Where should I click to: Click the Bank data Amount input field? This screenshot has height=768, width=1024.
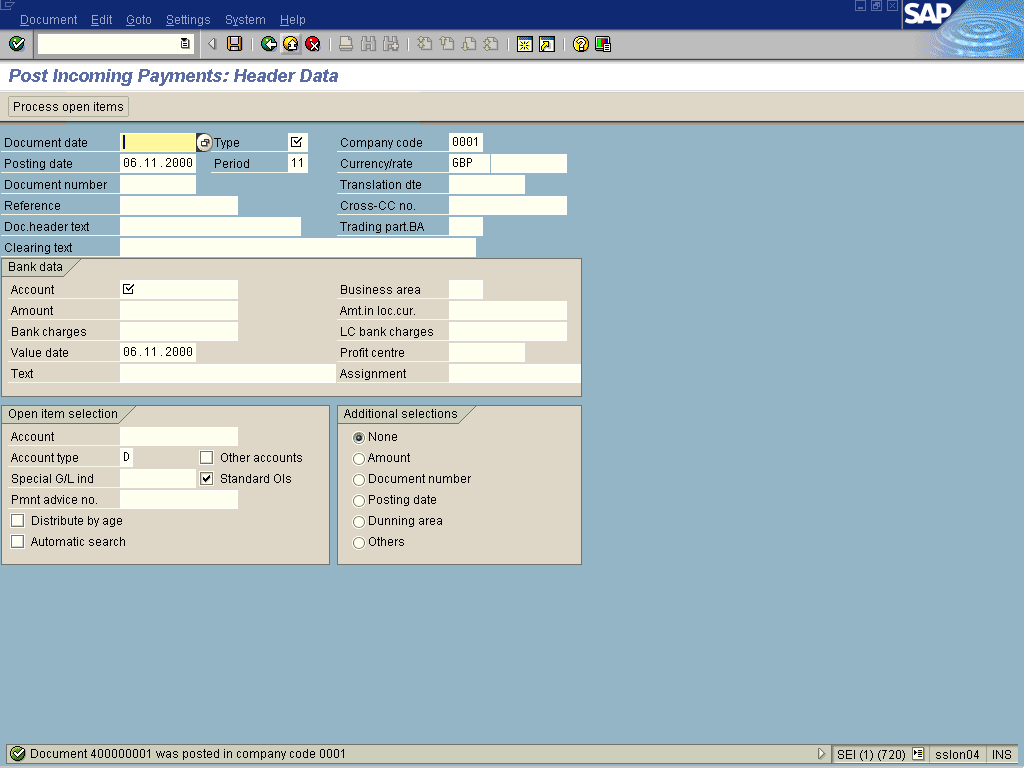(x=179, y=311)
